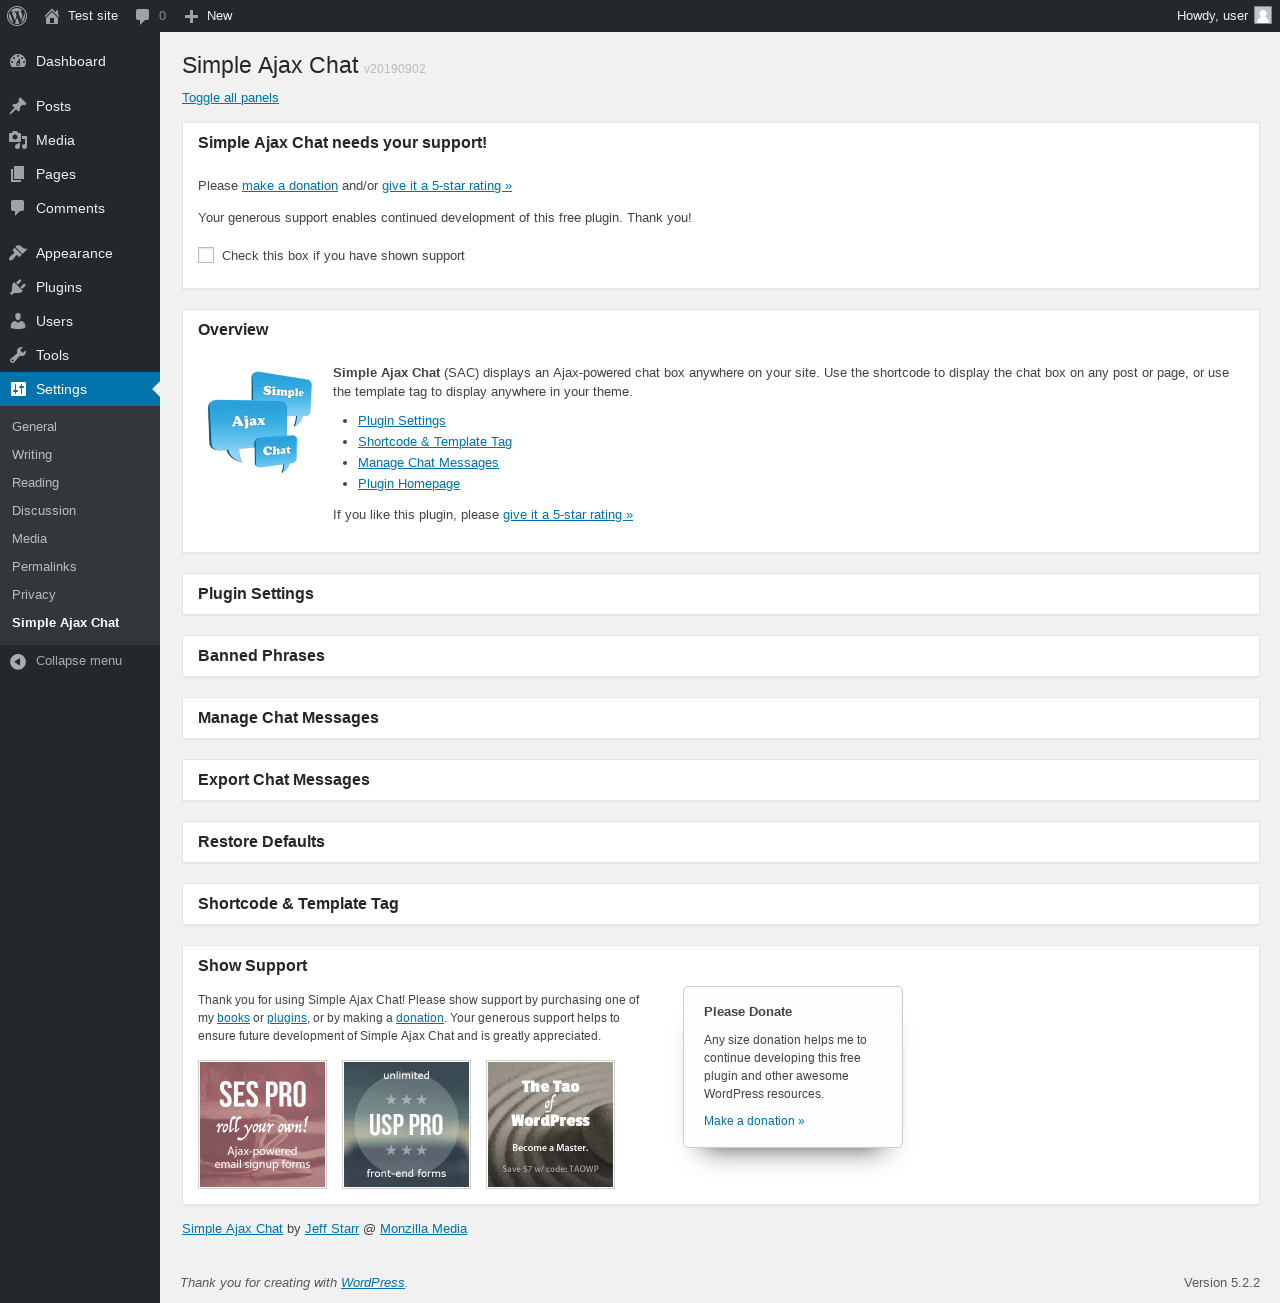1280x1303 pixels.
Task: Click the Tools wrench icon
Action: click(x=18, y=355)
